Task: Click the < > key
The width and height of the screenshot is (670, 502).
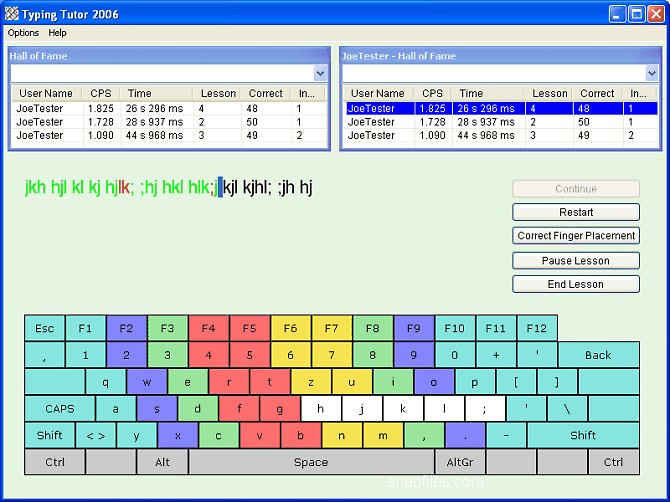Action: pyautogui.click(x=96, y=435)
